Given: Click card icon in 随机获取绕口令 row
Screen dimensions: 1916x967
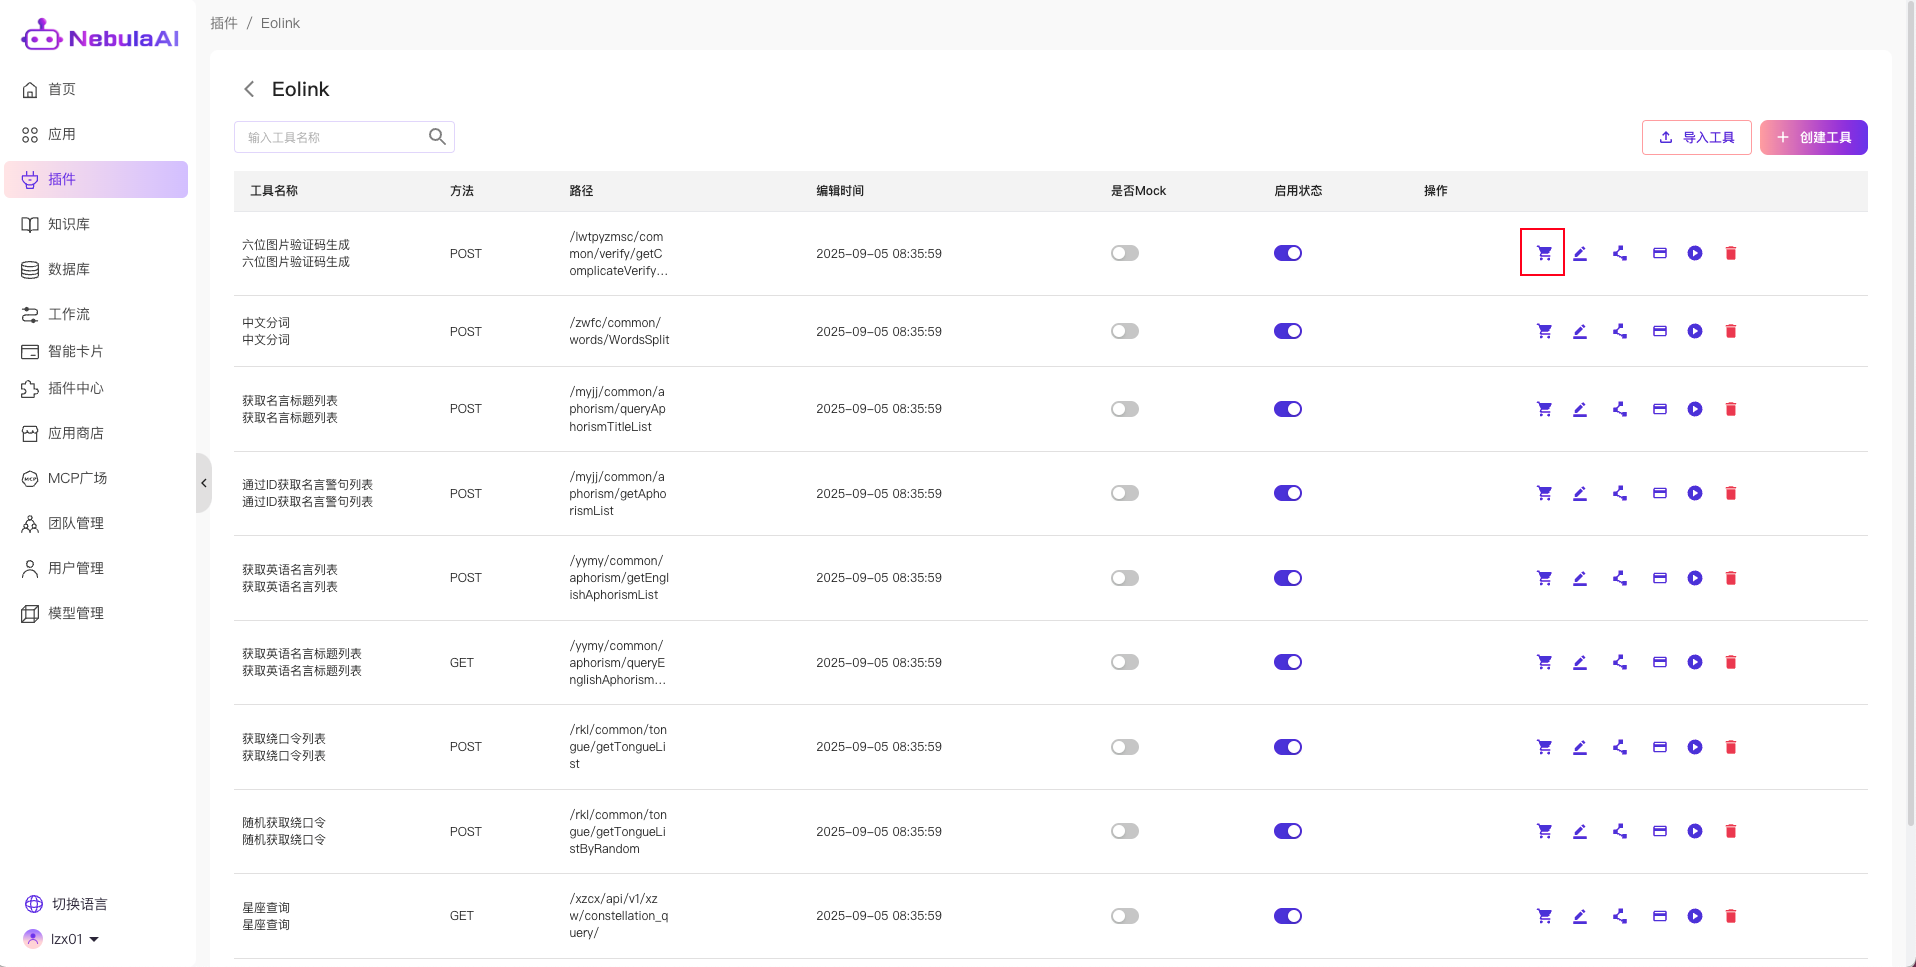Looking at the screenshot, I should tap(1660, 831).
